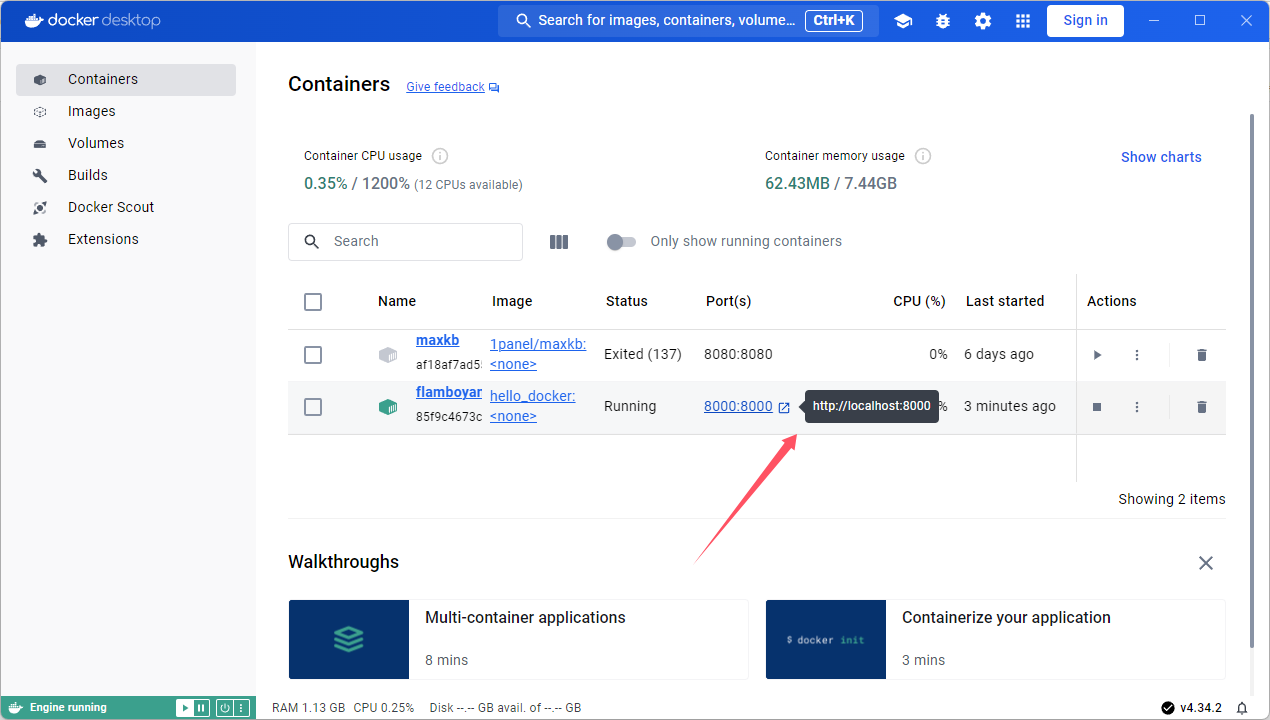Screen dimensions: 1270x720
Task: Click the Engine running status label
Action: tap(68, 708)
